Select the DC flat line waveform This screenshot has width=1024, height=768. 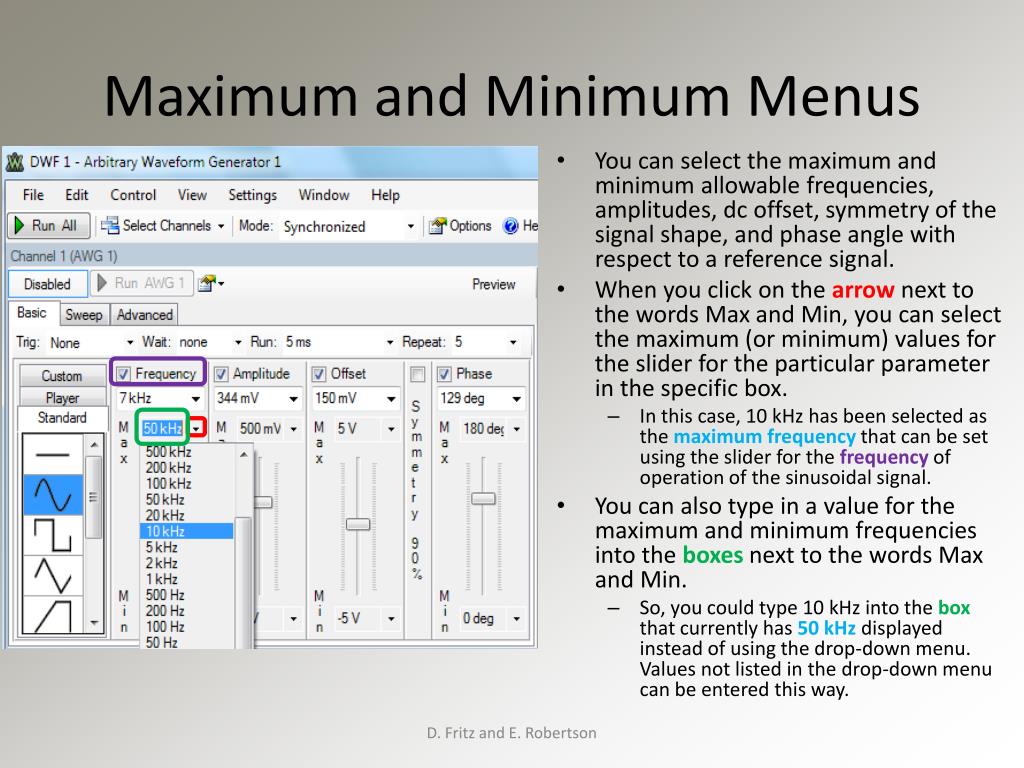[x=53, y=455]
